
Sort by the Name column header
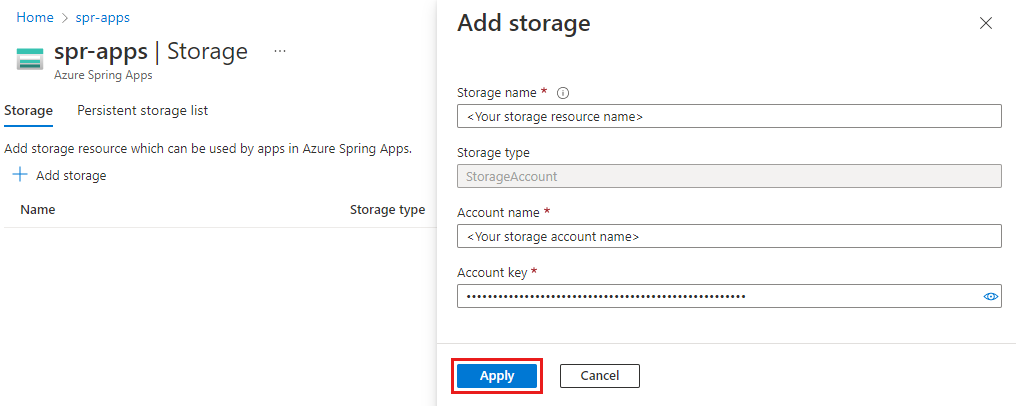click(38, 210)
